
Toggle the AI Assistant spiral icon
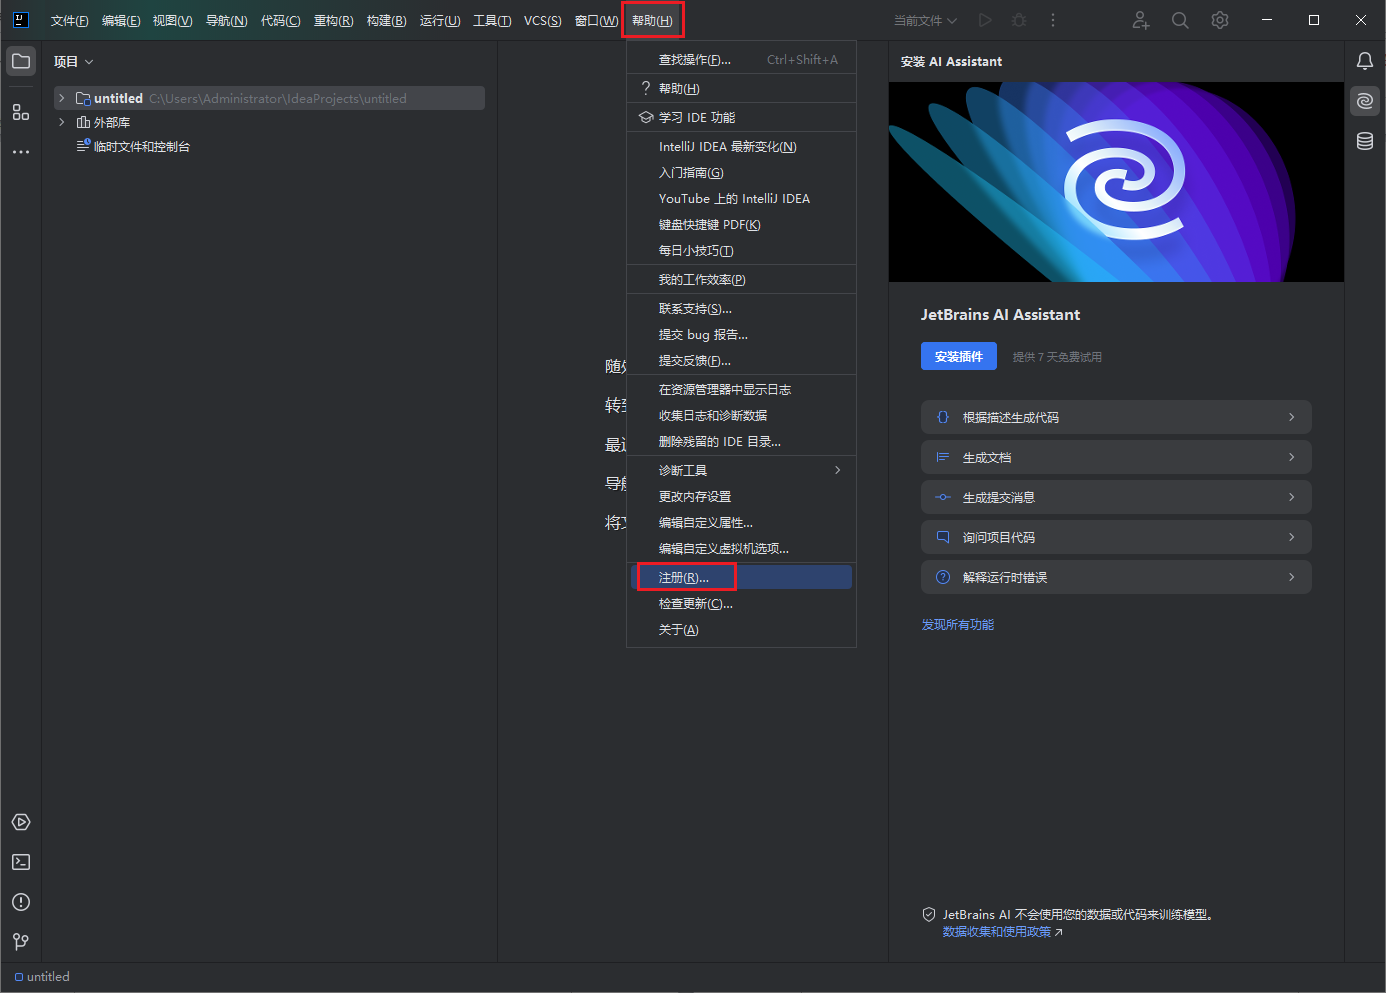1365,101
